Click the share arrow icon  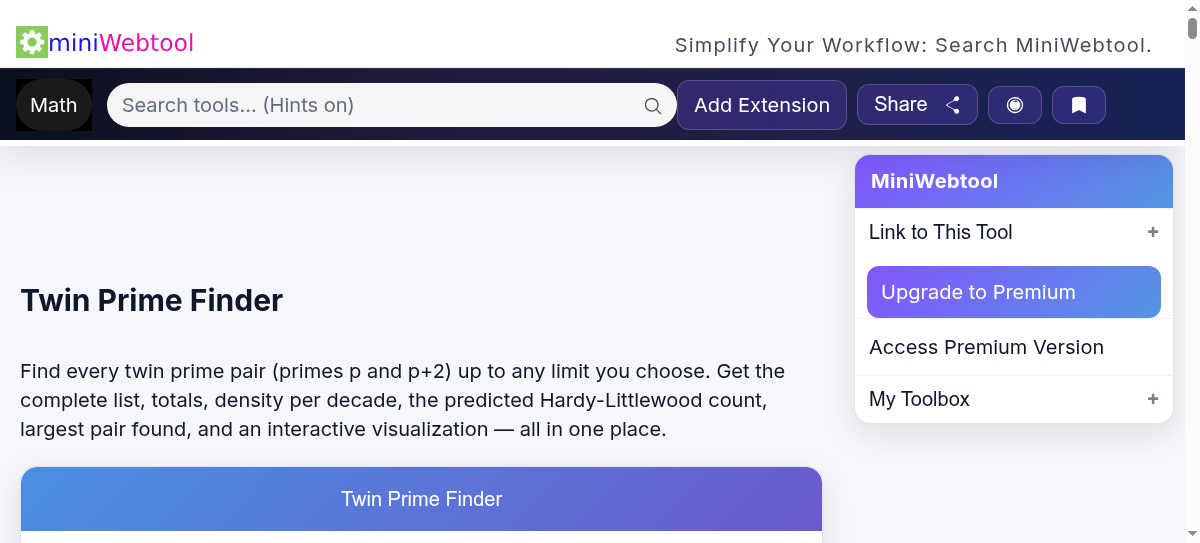pyautogui.click(x=953, y=105)
